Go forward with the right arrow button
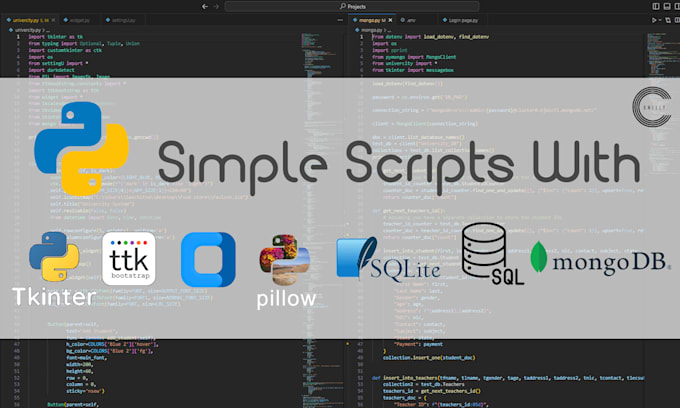 click(x=216, y=7)
